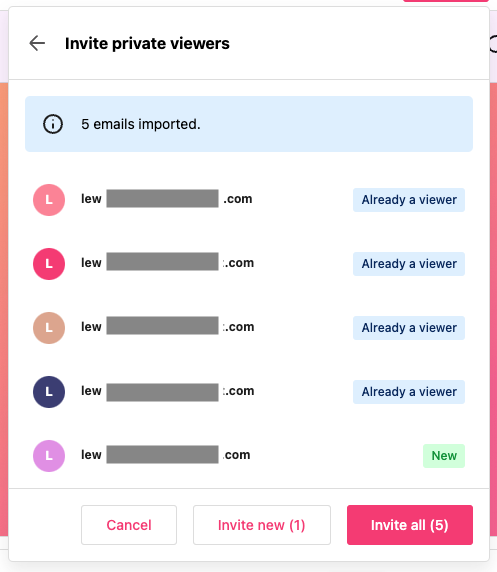Click the back arrow icon

[x=37, y=43]
